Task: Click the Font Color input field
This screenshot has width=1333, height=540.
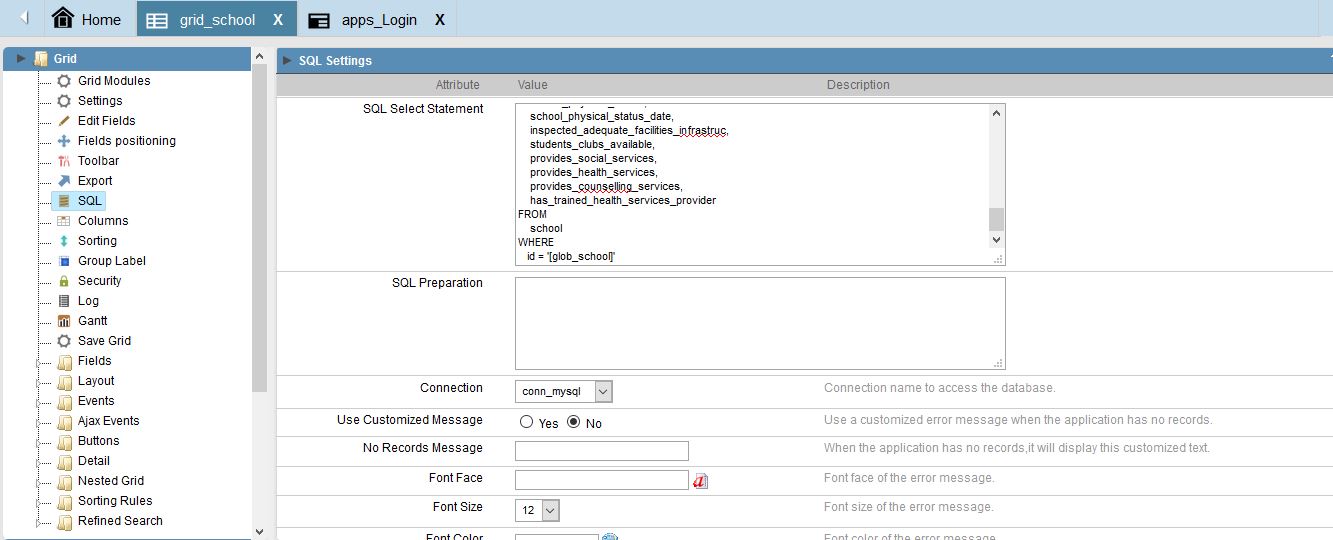Action: (557, 537)
